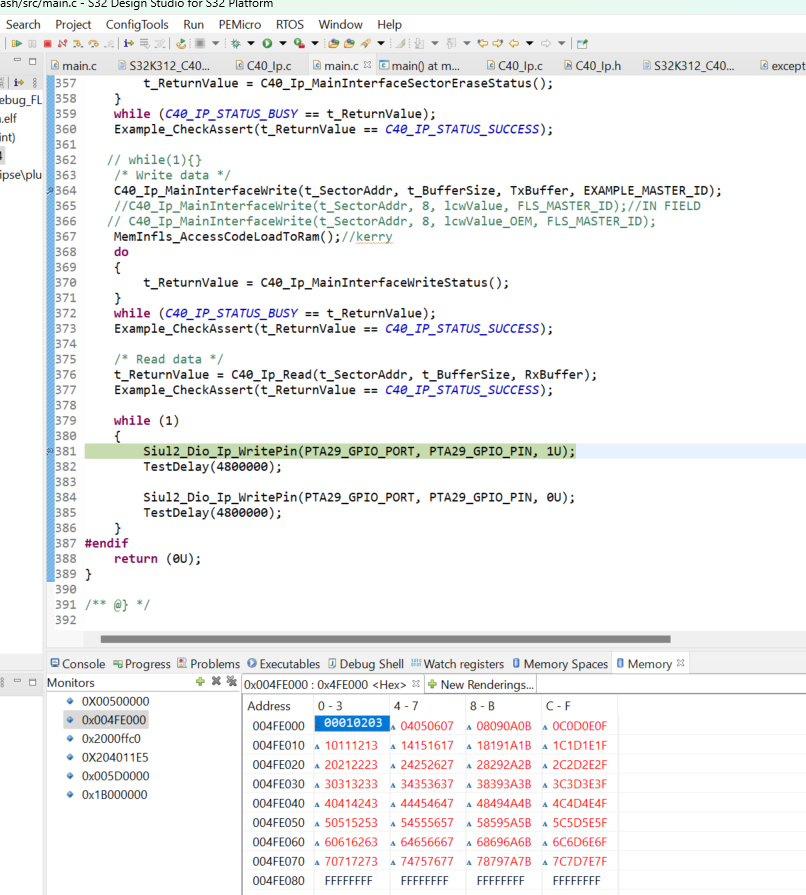Open dropdown beside the gray stop square
The image size is (806, 895).
pyautogui.click(x=216, y=43)
